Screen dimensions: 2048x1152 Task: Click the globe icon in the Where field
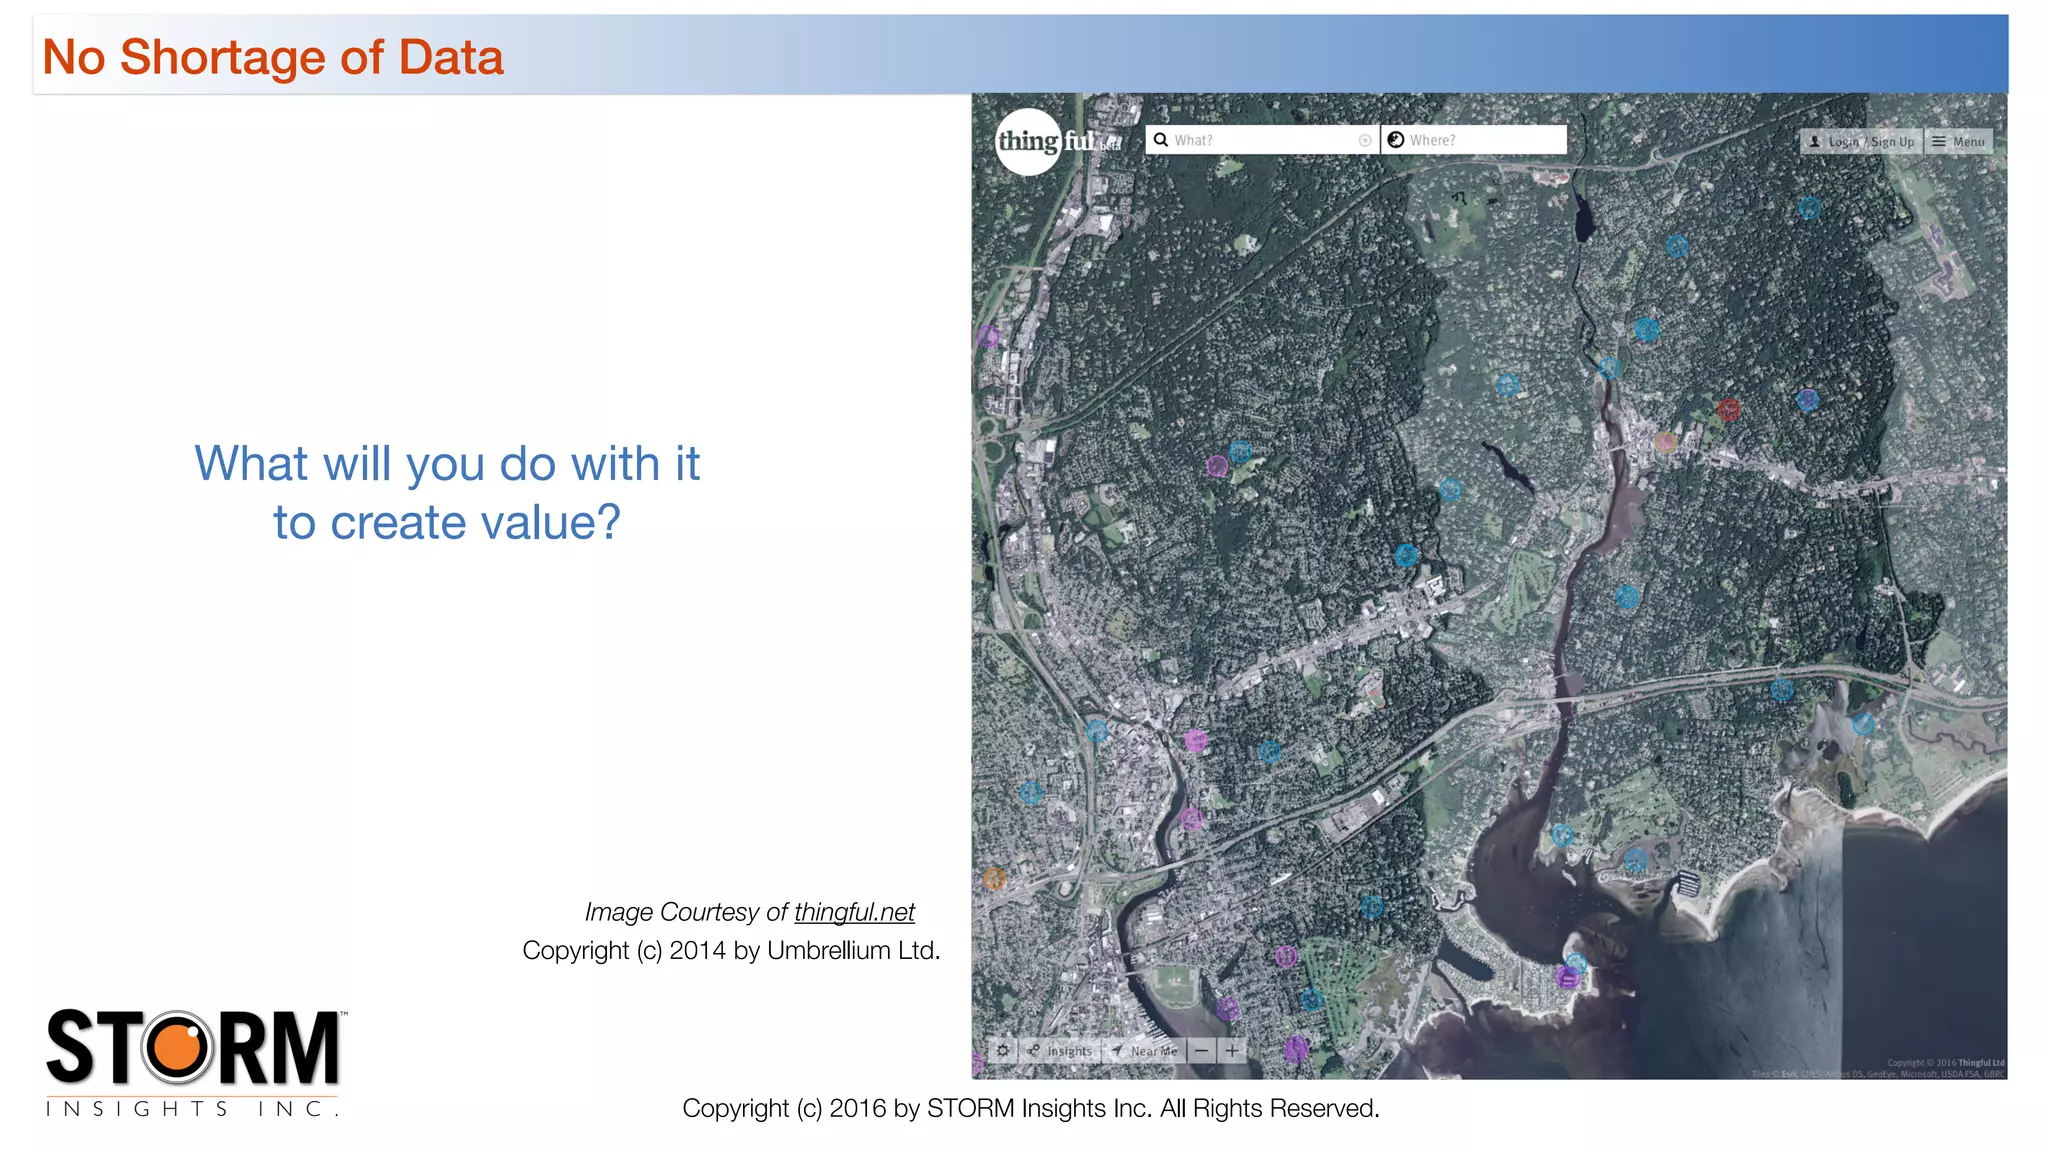pyautogui.click(x=1396, y=140)
